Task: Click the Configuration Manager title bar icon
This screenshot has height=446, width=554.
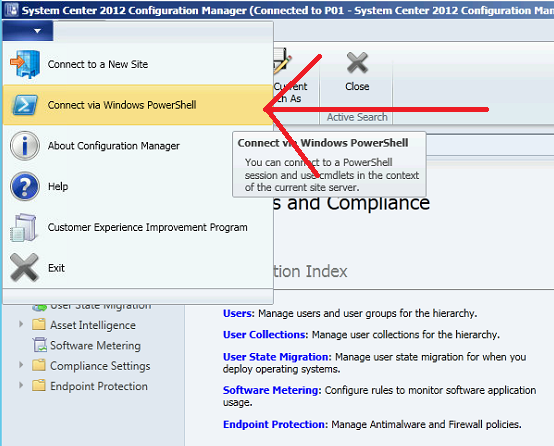Action: [x=11, y=10]
